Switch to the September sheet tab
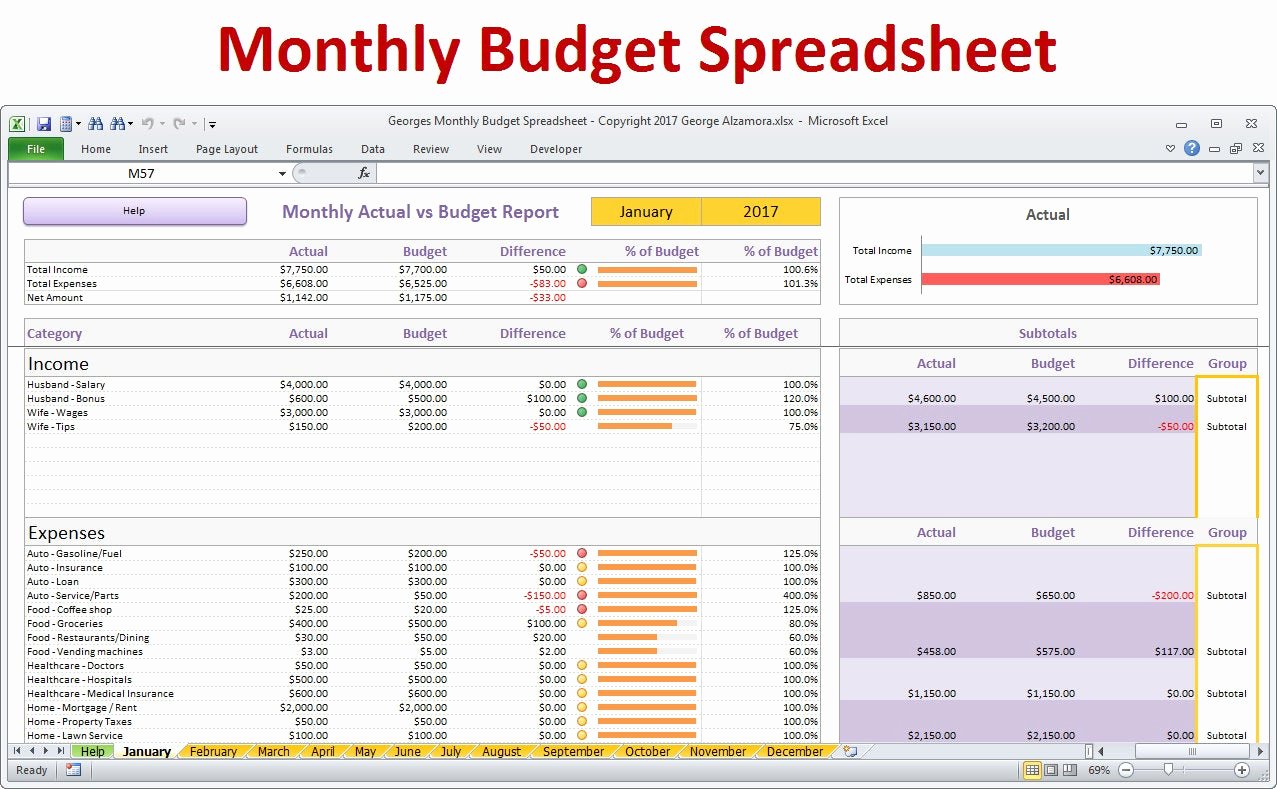This screenshot has width=1277, height=789. (x=573, y=751)
